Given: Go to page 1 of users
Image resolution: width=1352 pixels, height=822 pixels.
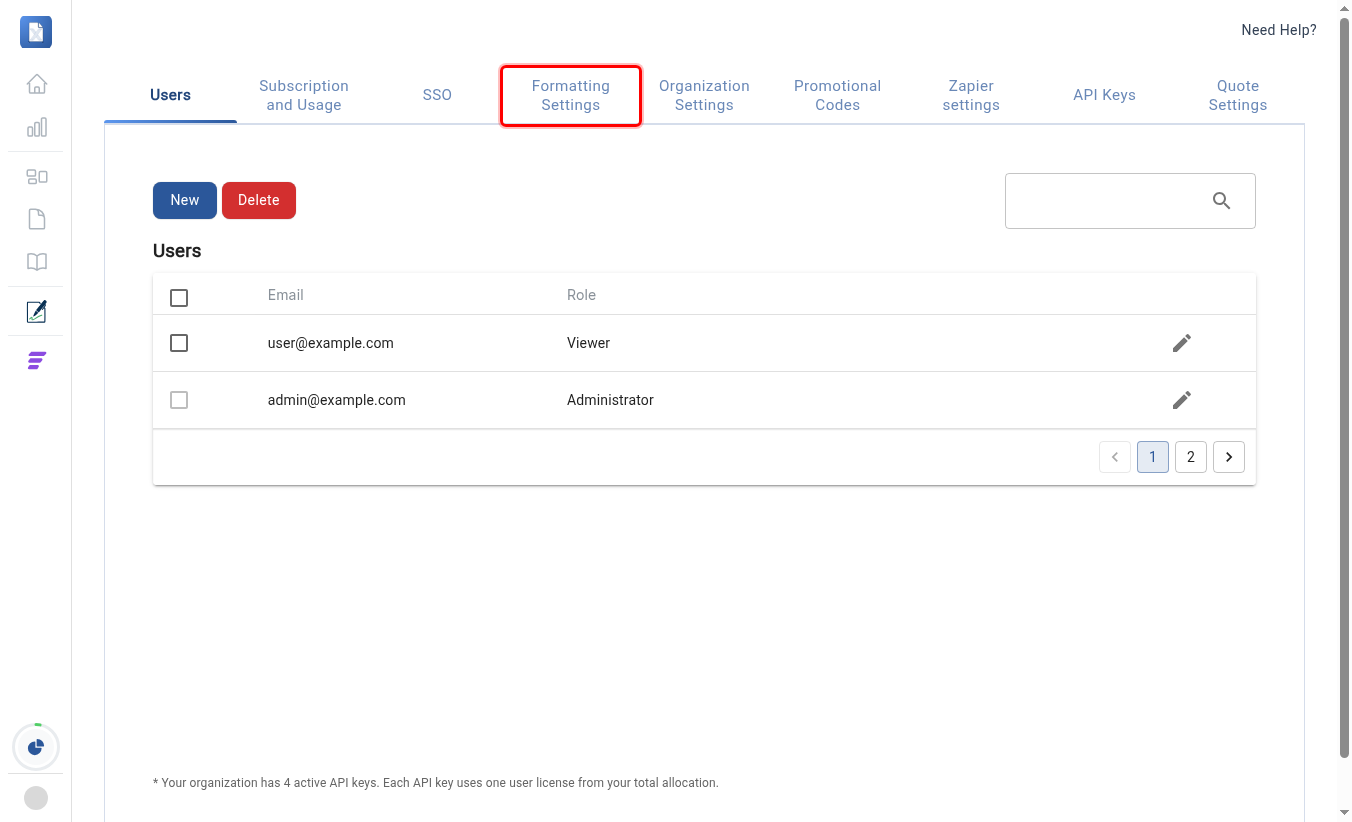Looking at the screenshot, I should point(1153,457).
